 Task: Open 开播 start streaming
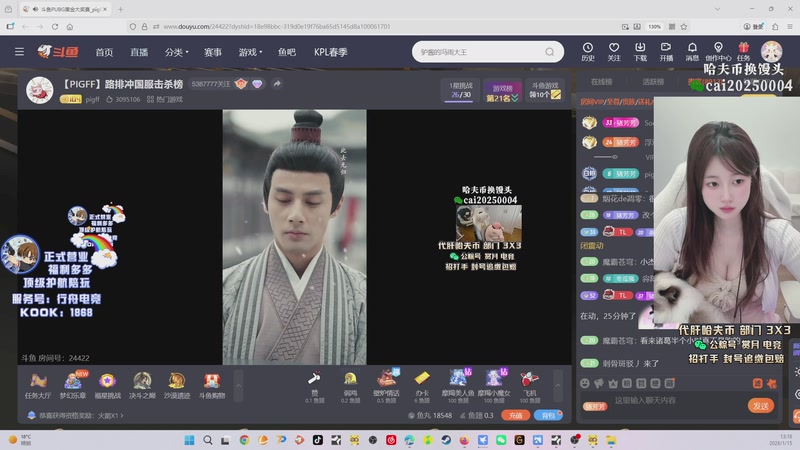(x=666, y=52)
